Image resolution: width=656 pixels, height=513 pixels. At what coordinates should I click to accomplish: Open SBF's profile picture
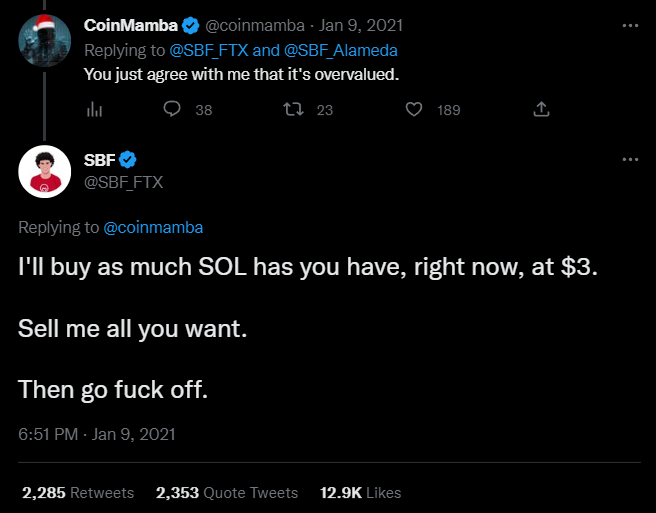tap(43, 171)
